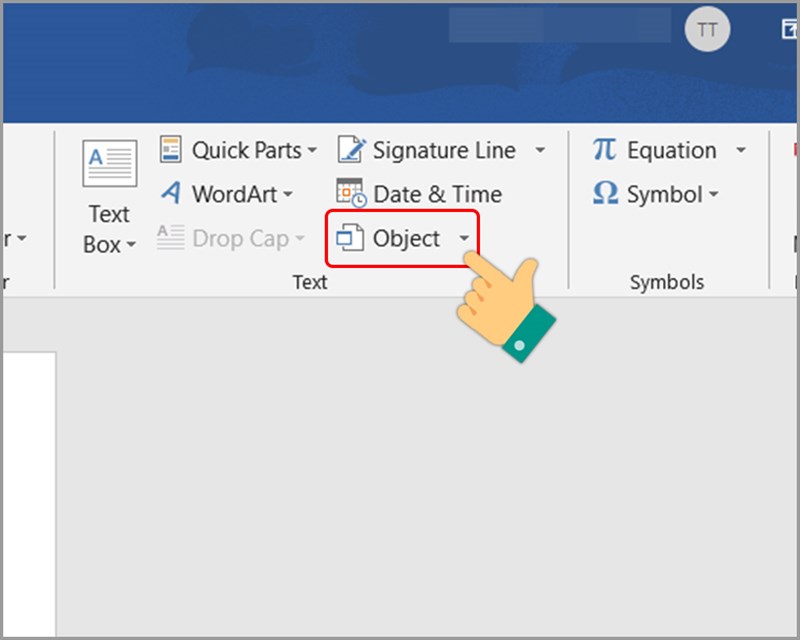Click the blue WordArt letter icon
Image resolution: width=800 pixels, height=640 pixels.
coord(171,194)
